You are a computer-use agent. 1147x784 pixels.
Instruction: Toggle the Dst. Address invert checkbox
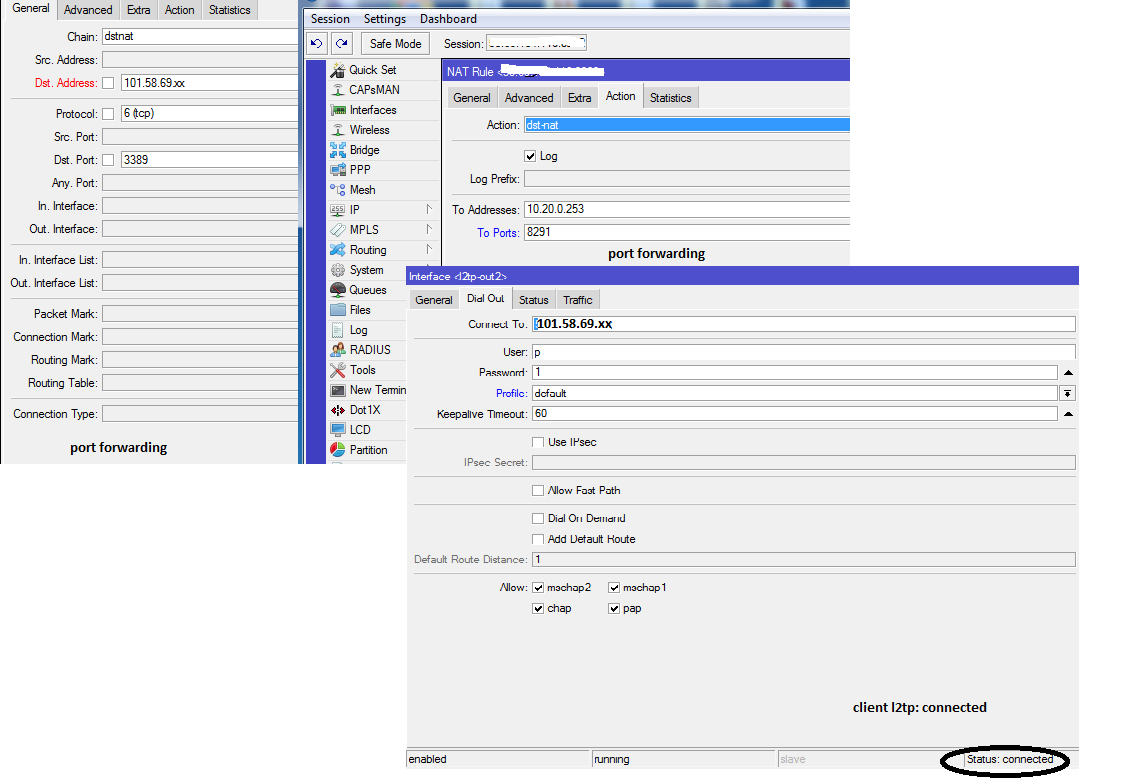[x=108, y=83]
